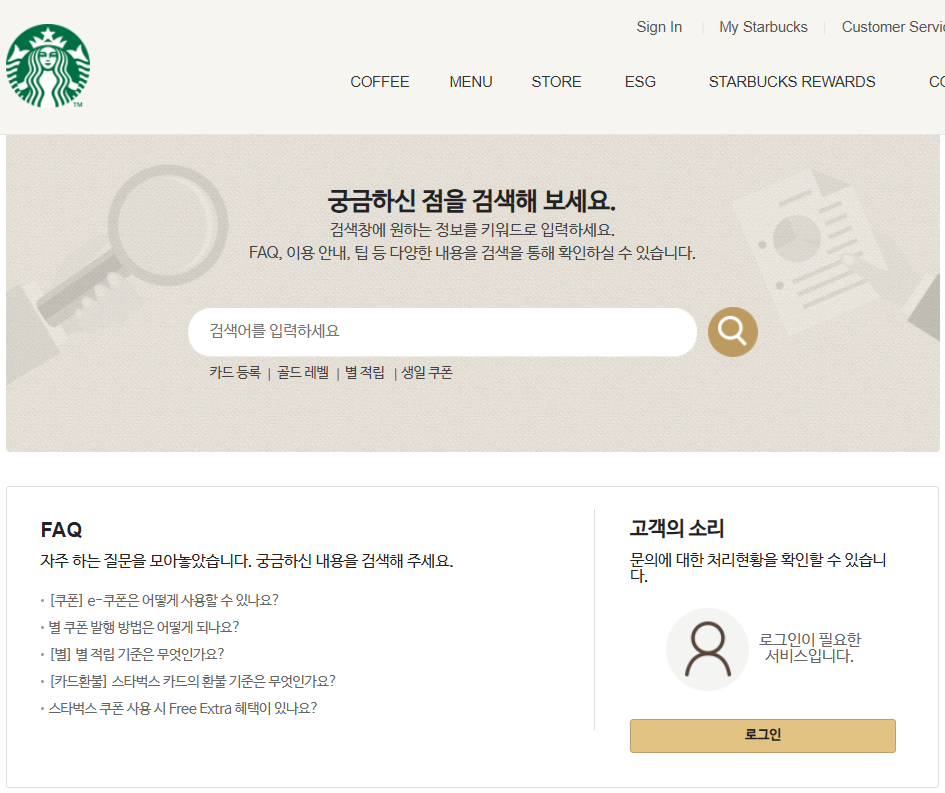Click the Starbucks siren logo
945x793 pixels.
(x=48, y=66)
